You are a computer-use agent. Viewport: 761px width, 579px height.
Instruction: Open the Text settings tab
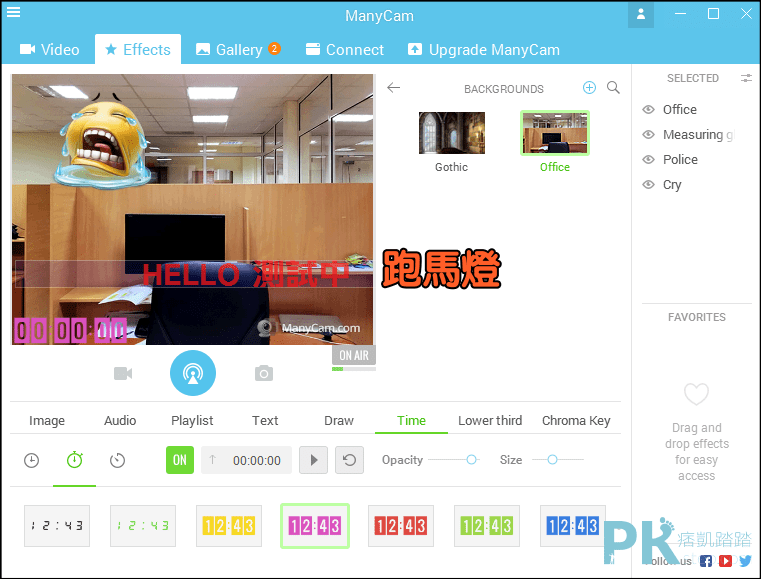[265, 420]
